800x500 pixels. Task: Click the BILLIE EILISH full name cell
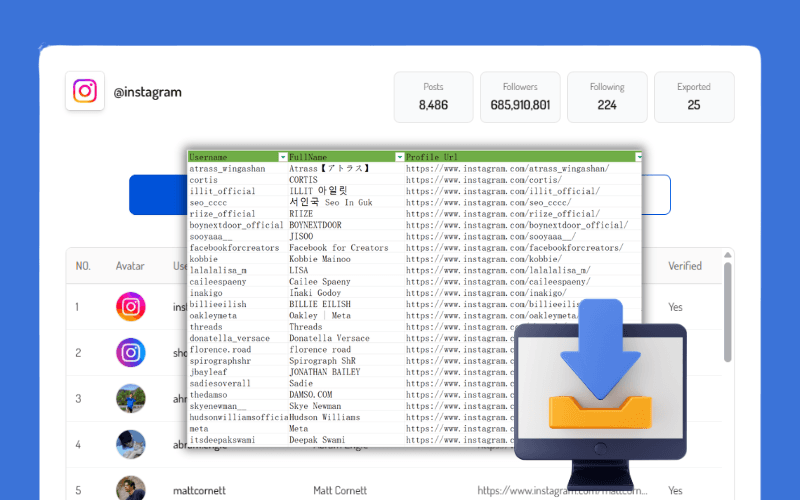tap(320, 304)
